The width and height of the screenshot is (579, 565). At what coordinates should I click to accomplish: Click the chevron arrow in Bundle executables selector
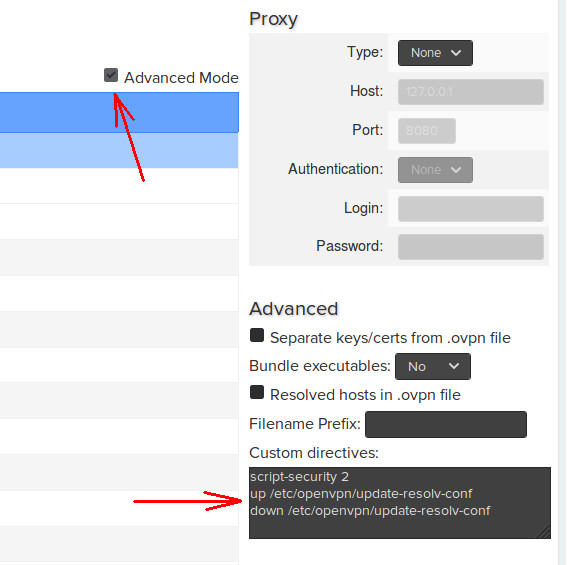(454, 366)
